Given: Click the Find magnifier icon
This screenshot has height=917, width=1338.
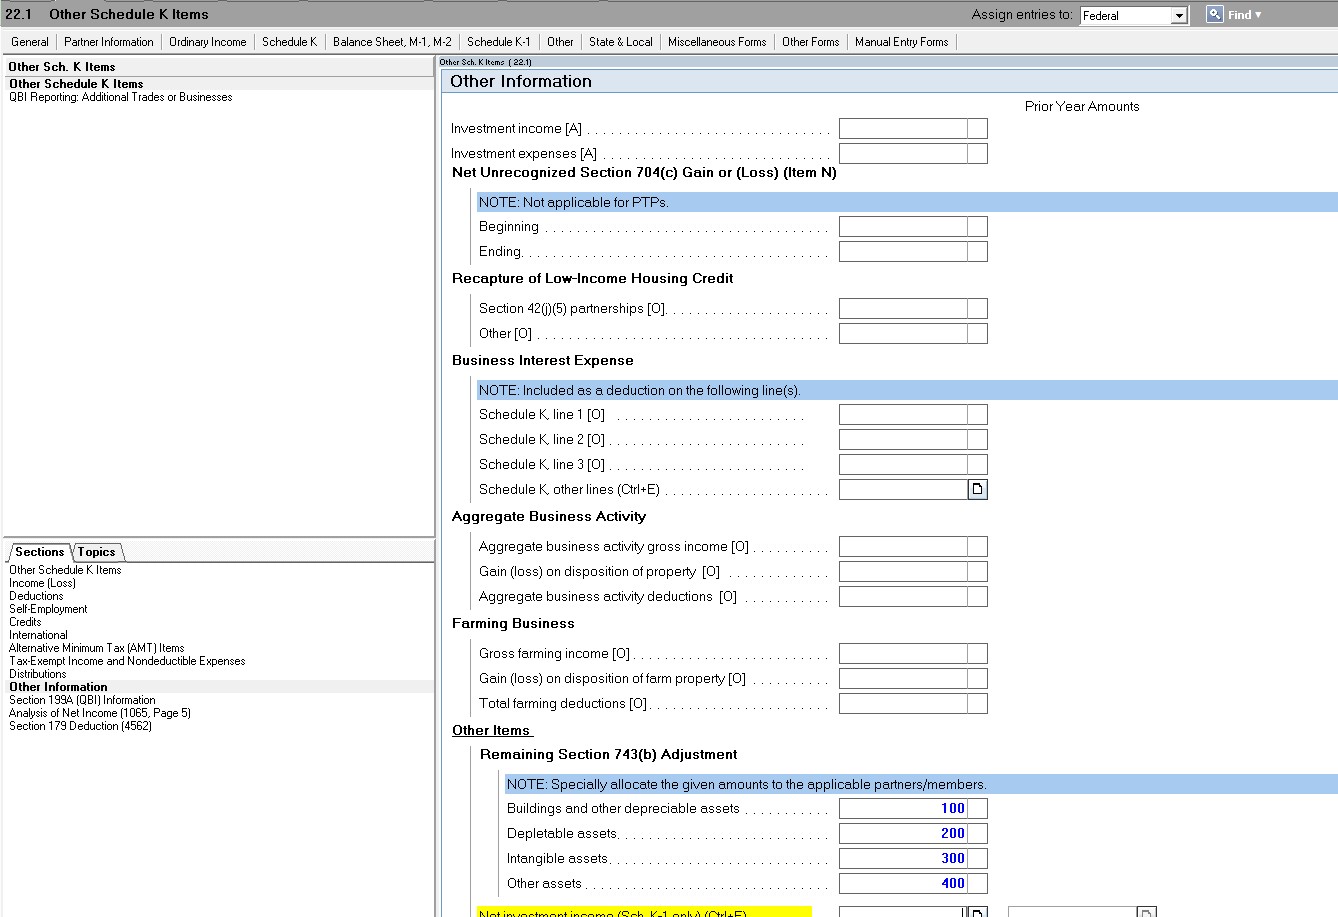Looking at the screenshot, I should click(x=1214, y=14).
